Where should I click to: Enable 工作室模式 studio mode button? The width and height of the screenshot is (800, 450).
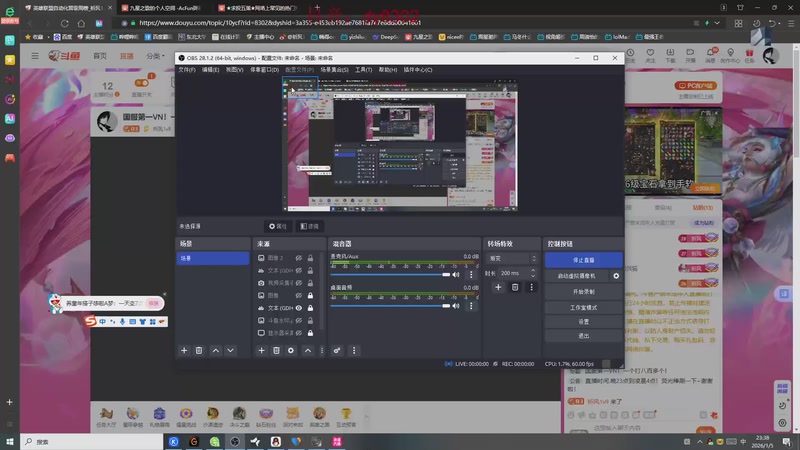point(584,308)
